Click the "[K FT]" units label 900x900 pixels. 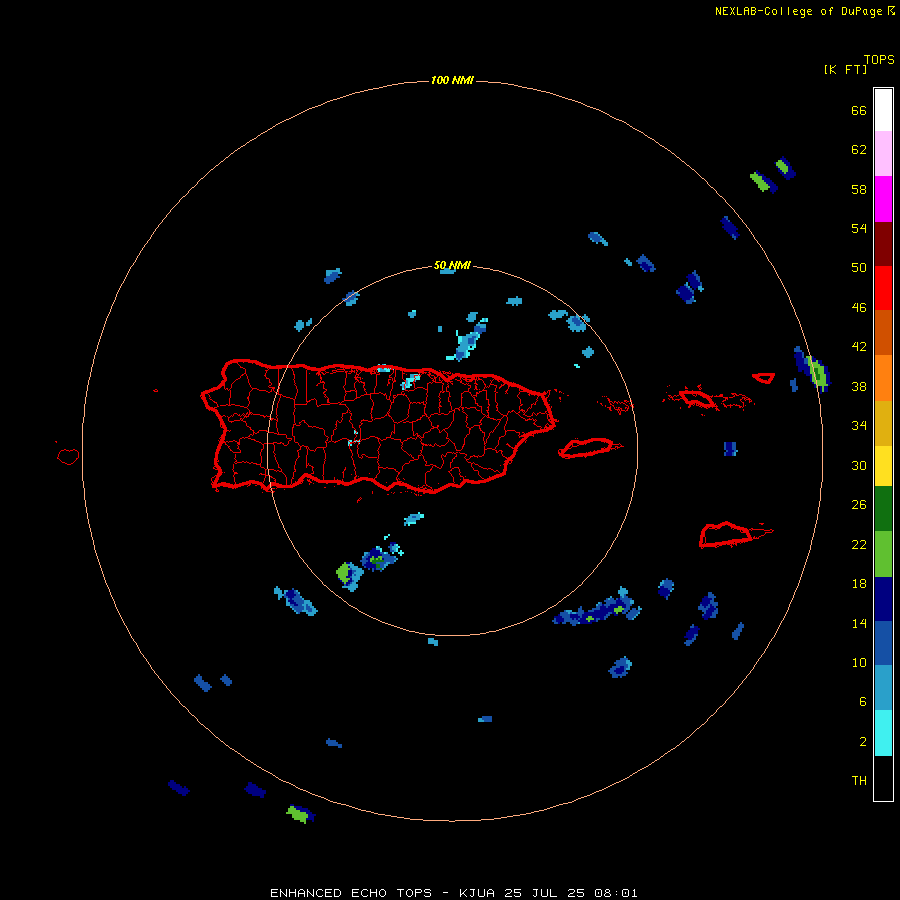tap(845, 69)
